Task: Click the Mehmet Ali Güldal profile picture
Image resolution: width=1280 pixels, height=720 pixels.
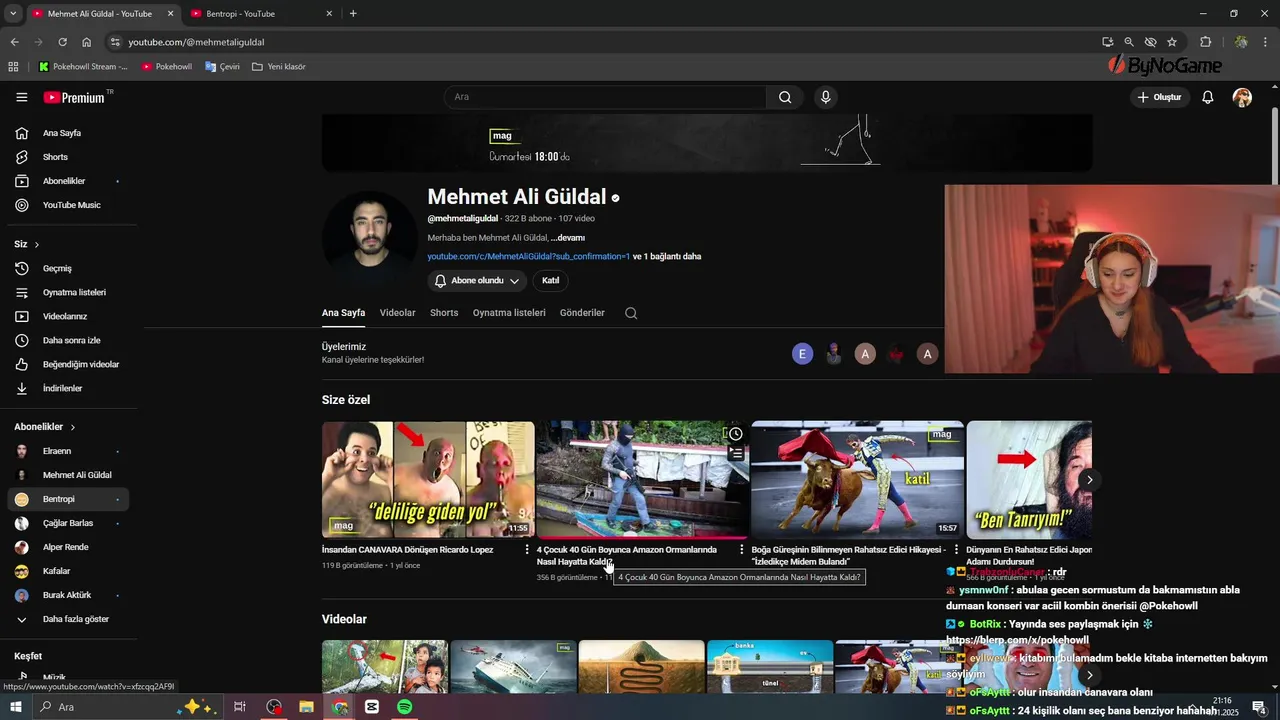Action: 369,240
